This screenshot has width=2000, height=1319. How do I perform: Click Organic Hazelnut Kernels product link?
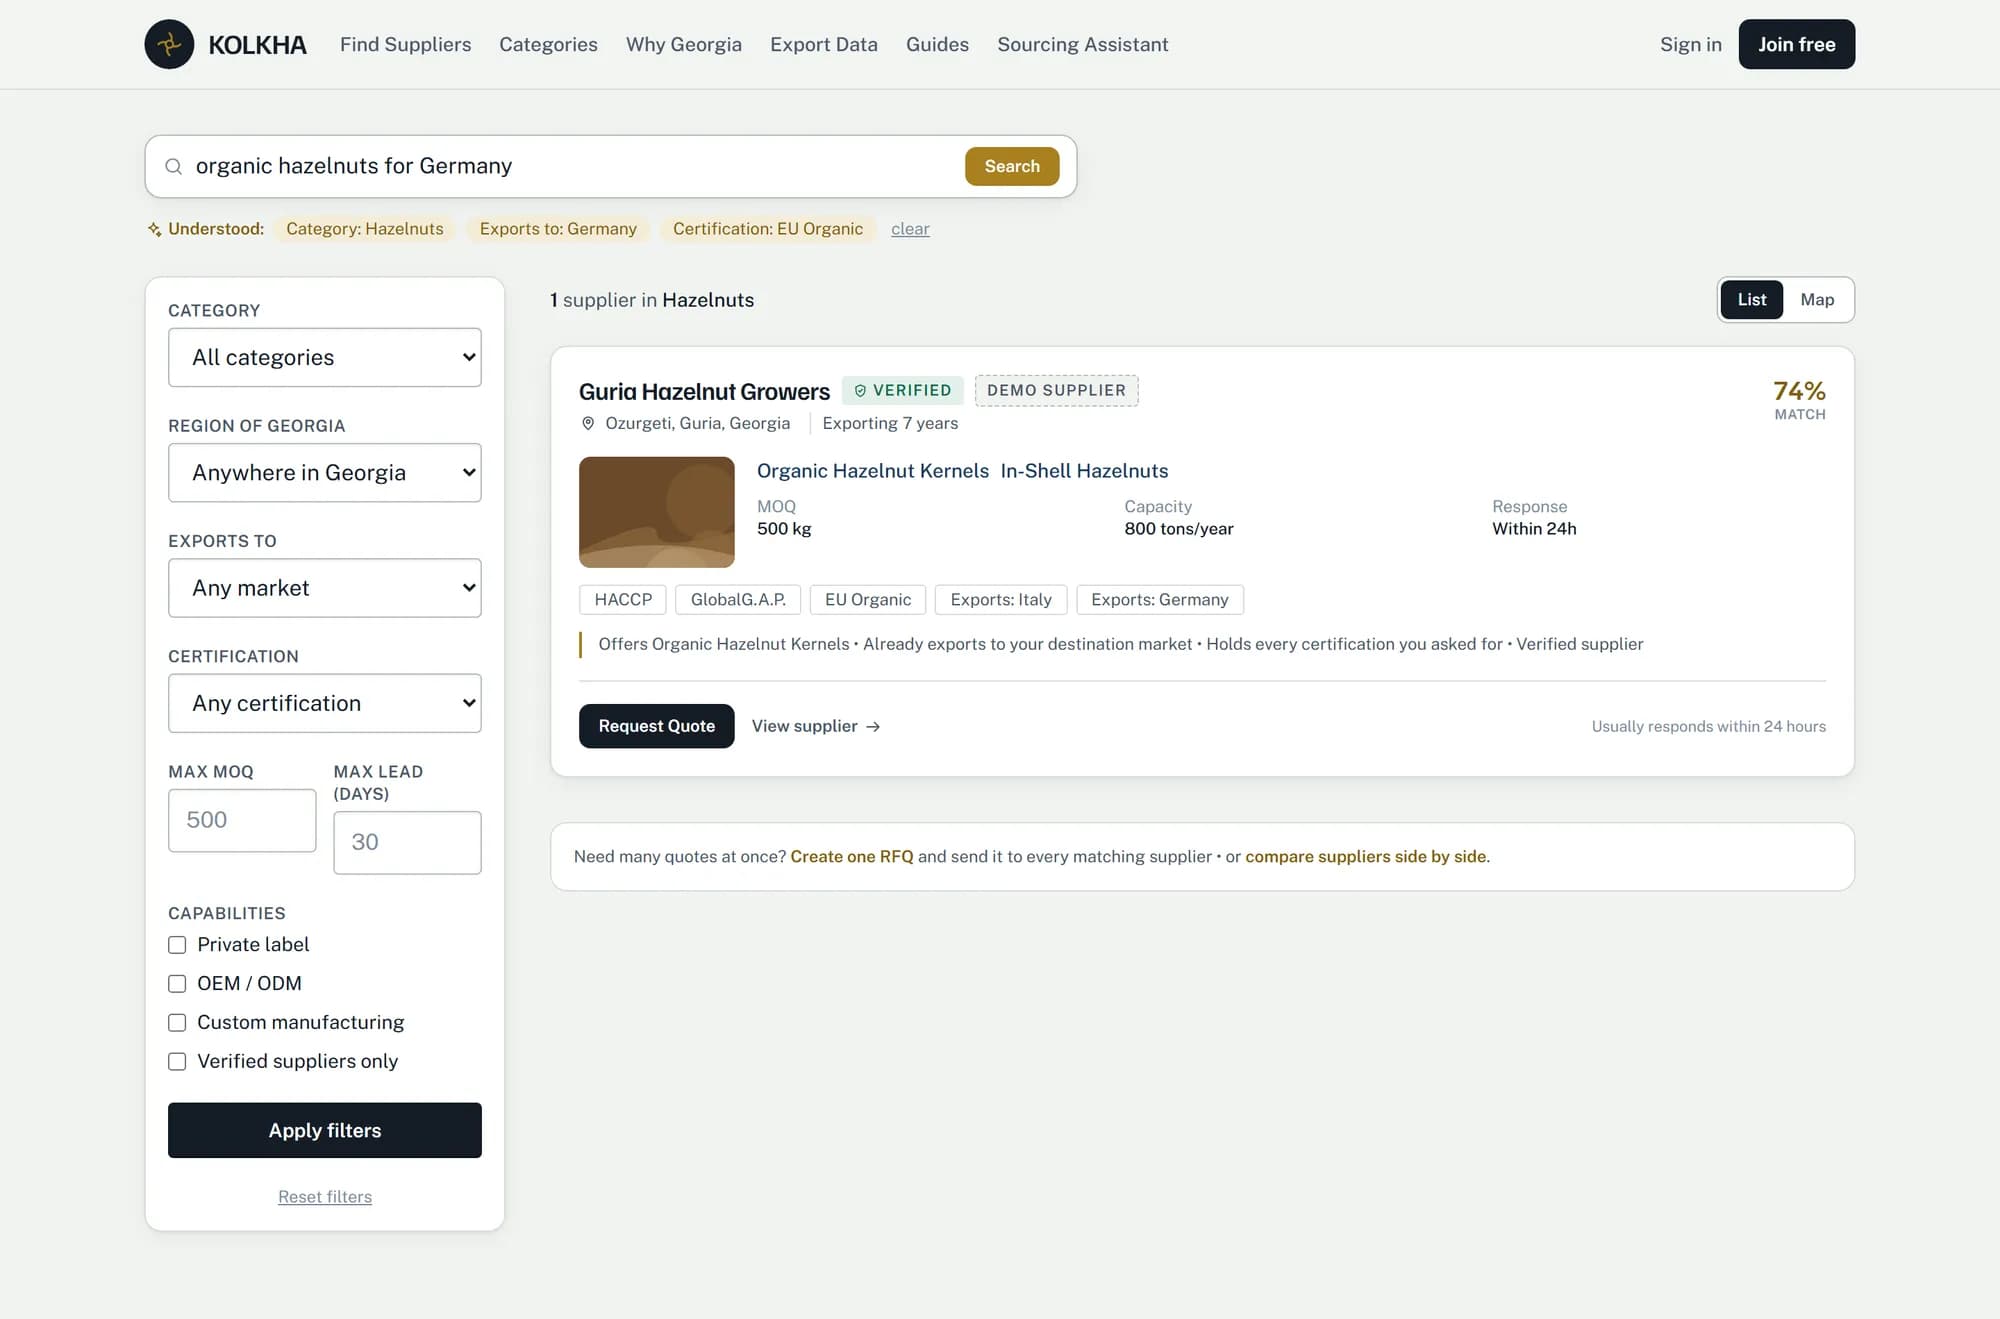tap(873, 471)
